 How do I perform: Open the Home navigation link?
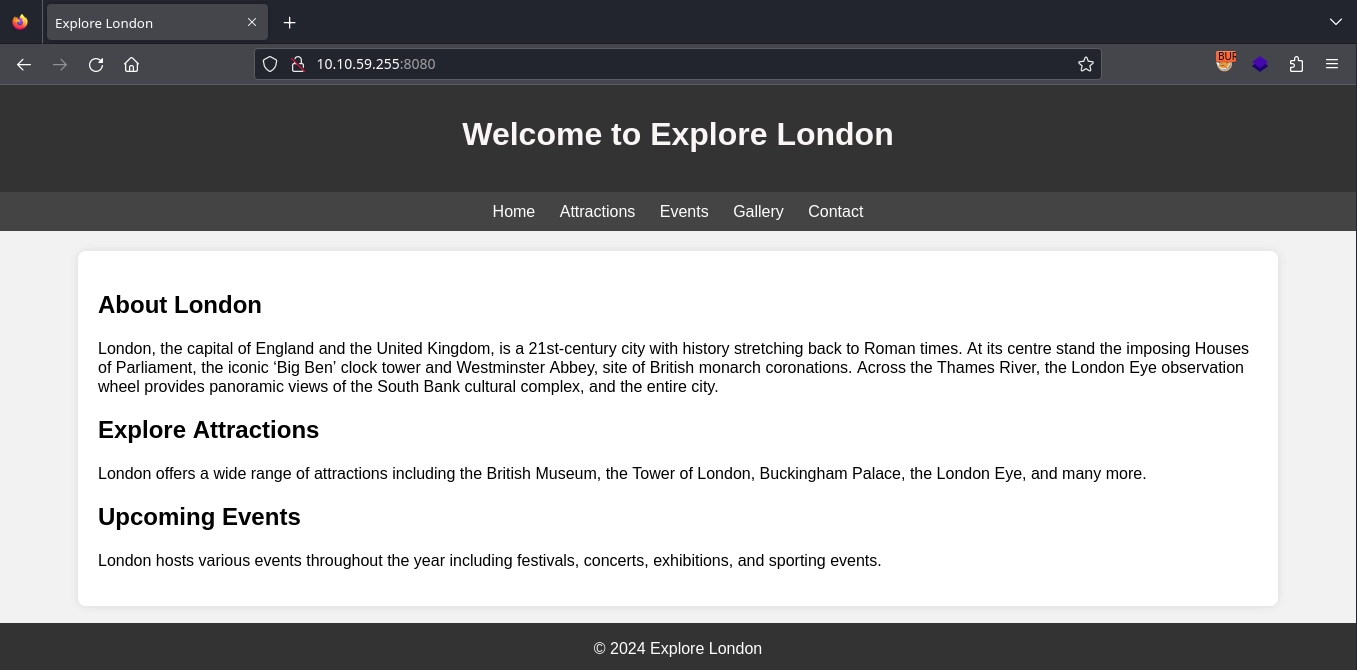pos(513,211)
